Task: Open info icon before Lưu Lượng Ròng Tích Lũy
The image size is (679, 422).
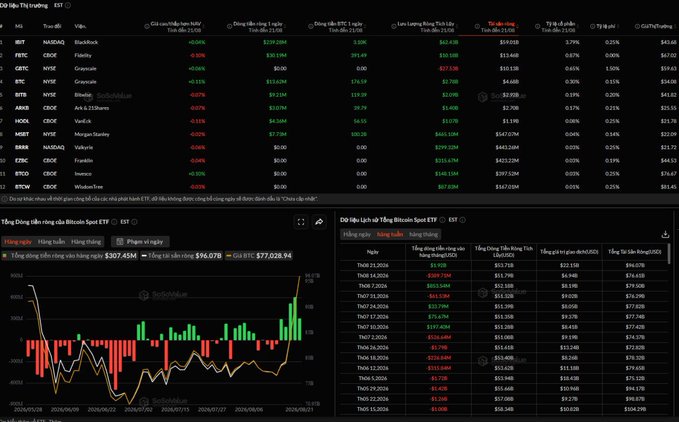Action: (x=394, y=26)
